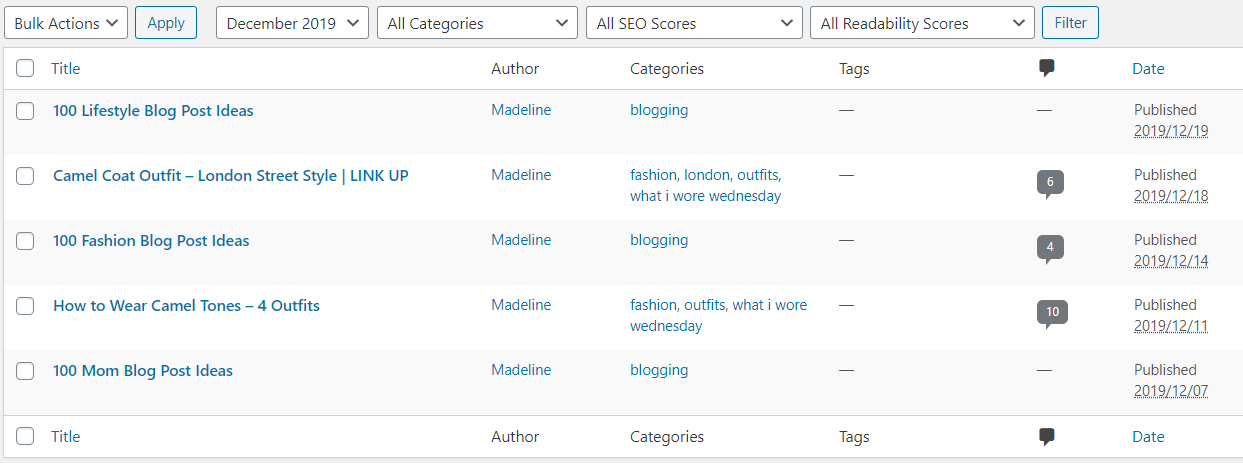Click the date 2019/12/19
This screenshot has width=1243, height=463.
coord(1171,131)
